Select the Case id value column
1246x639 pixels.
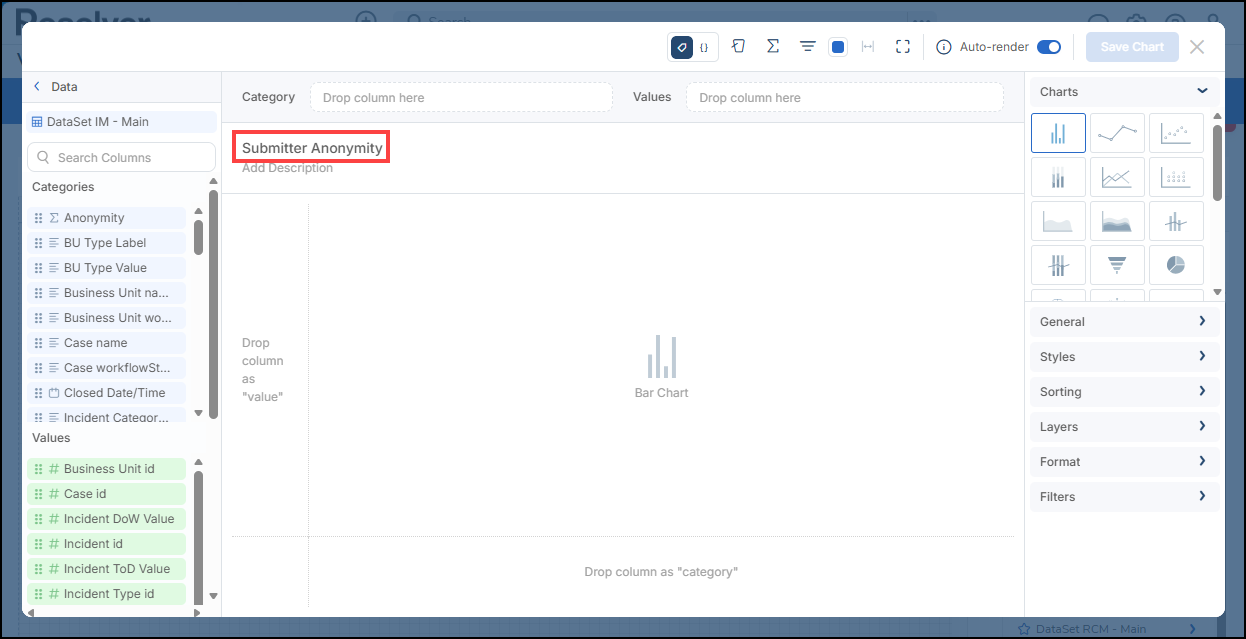(106, 494)
